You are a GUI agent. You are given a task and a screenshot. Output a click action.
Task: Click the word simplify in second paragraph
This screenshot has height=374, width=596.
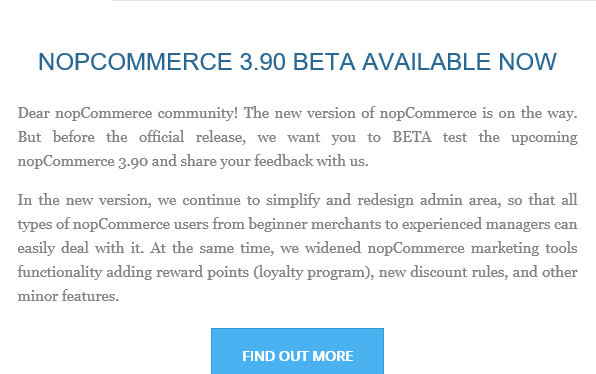point(293,200)
